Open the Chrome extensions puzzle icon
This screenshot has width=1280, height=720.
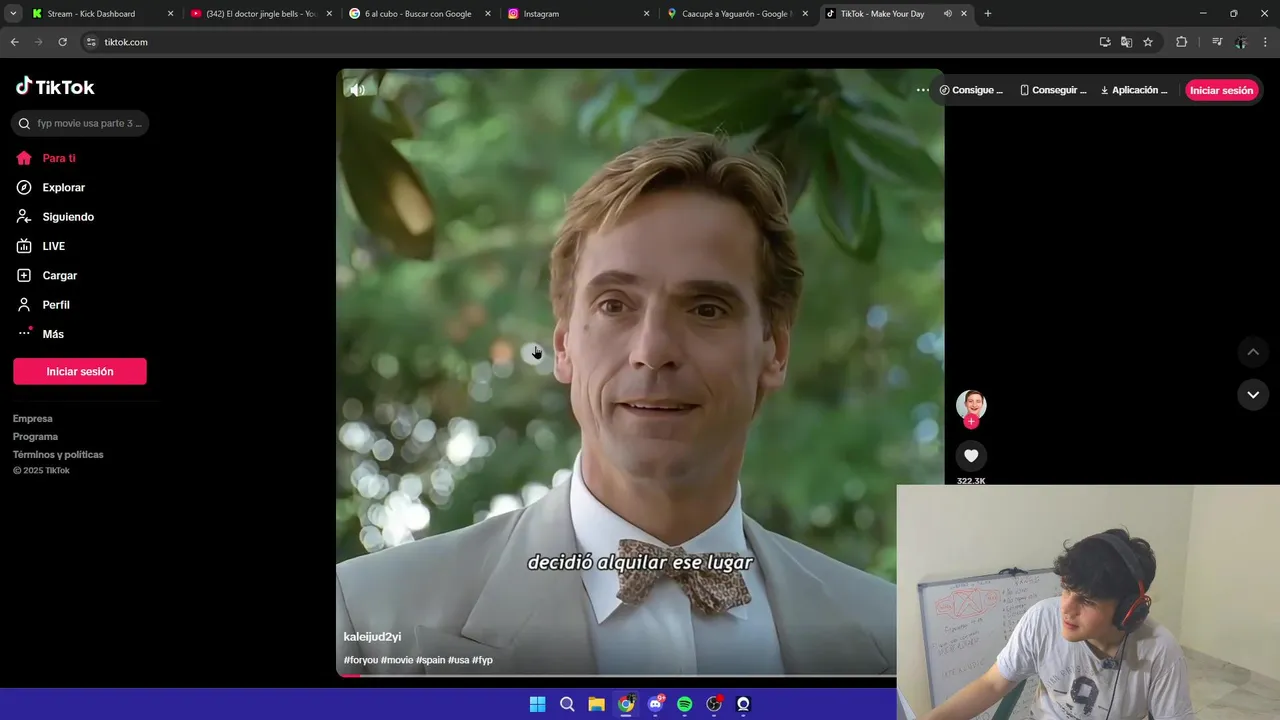point(1182,42)
